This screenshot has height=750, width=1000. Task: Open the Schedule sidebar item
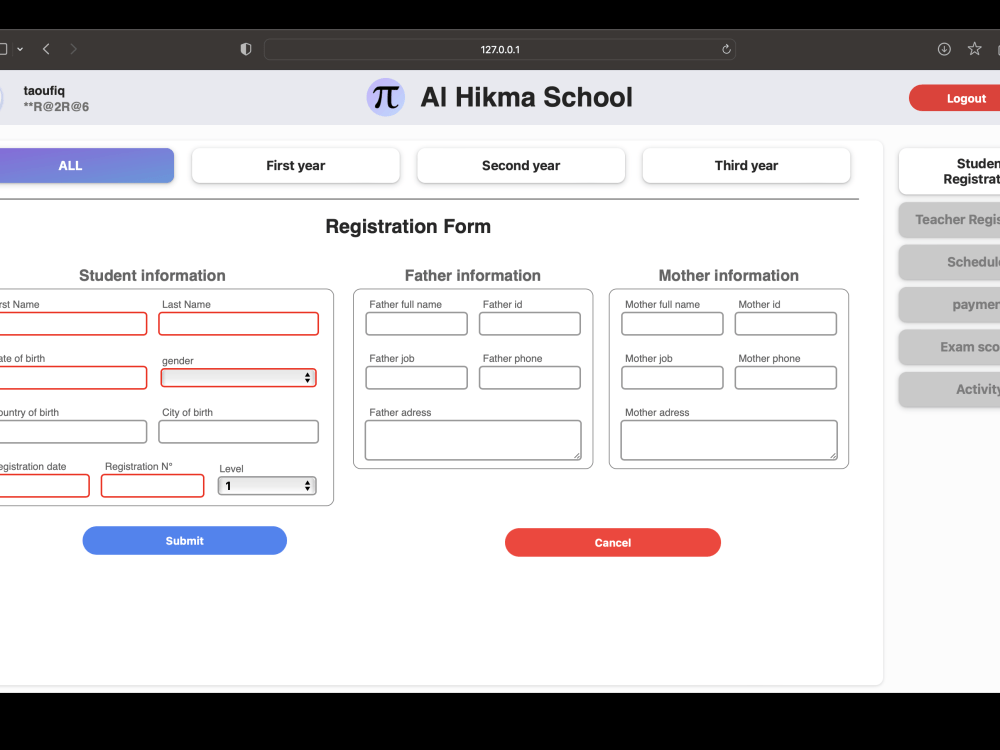[x=950, y=262]
